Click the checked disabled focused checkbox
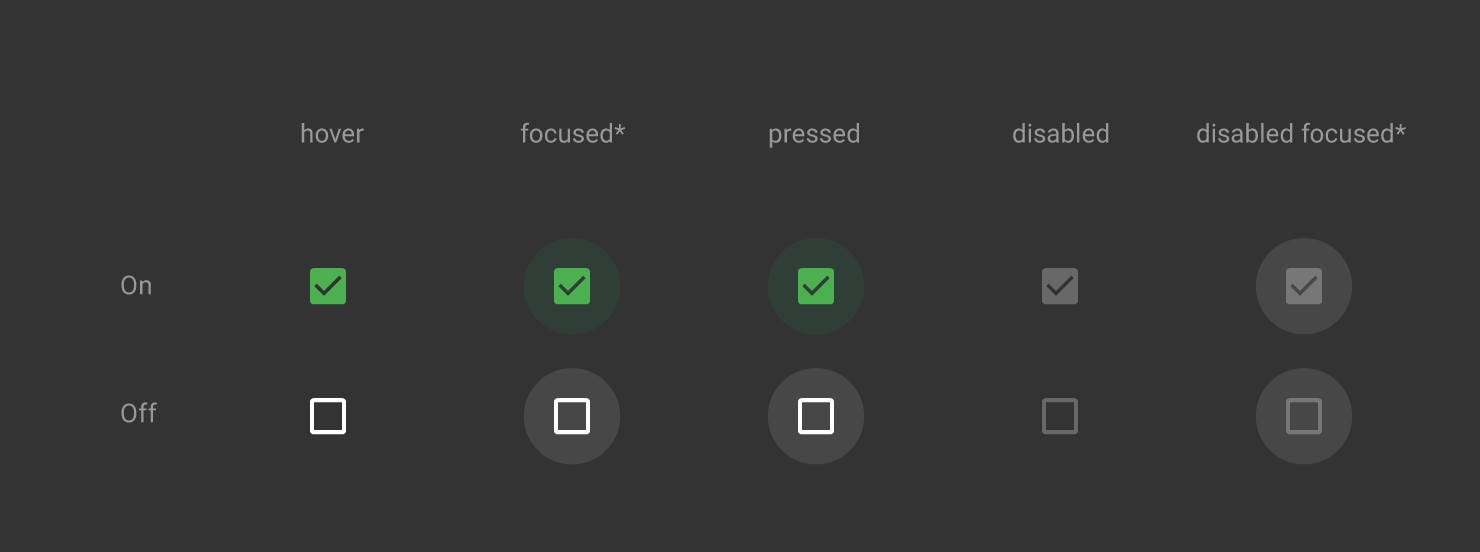Viewport: 1480px width, 552px height. coord(1304,286)
